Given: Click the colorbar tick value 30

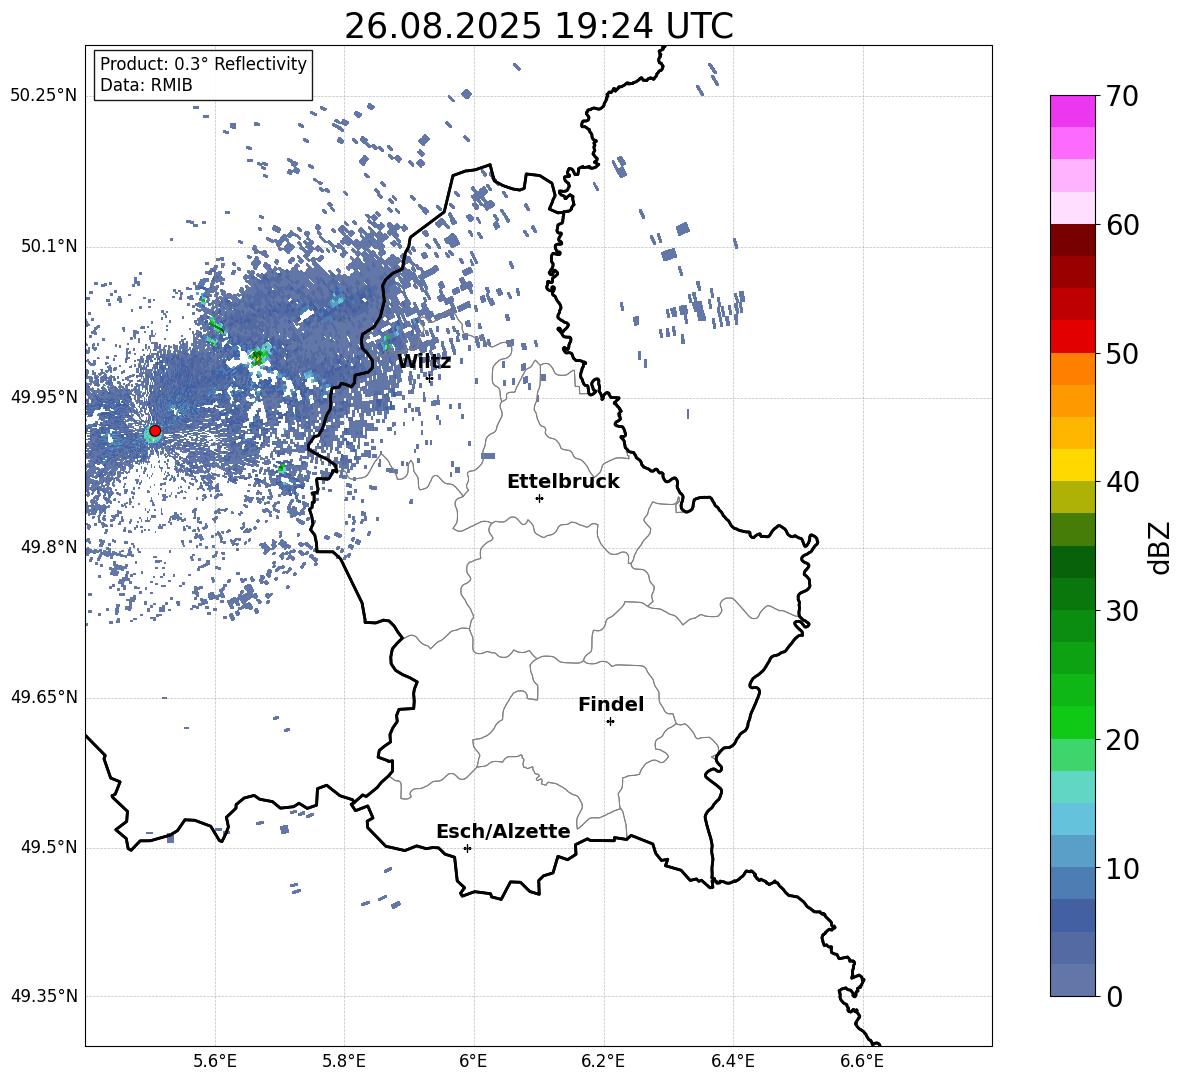Looking at the screenshot, I should 1122,611.
